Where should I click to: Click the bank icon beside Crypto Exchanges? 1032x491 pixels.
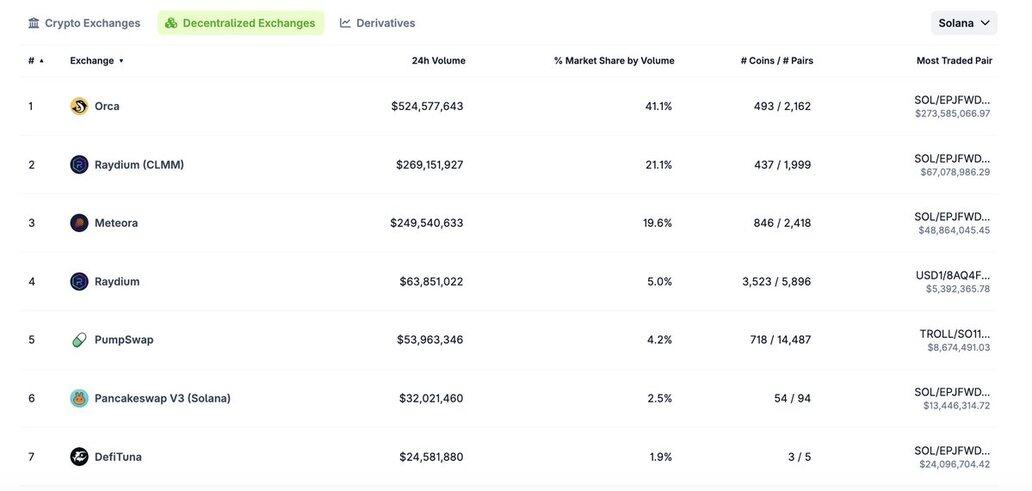click(34, 23)
